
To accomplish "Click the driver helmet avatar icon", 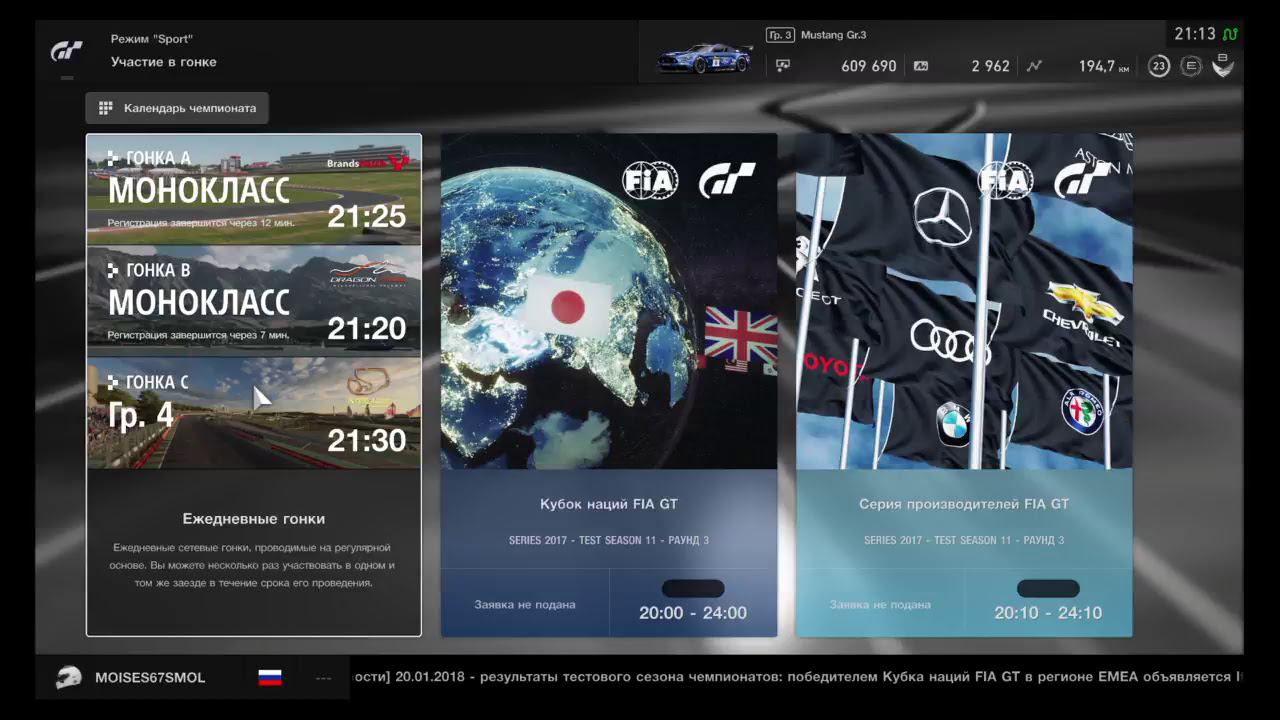I will pyautogui.click(x=69, y=677).
